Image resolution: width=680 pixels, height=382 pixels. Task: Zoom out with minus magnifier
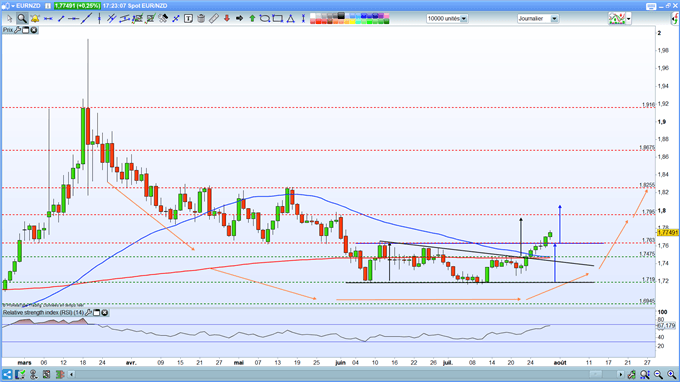click(658, 374)
